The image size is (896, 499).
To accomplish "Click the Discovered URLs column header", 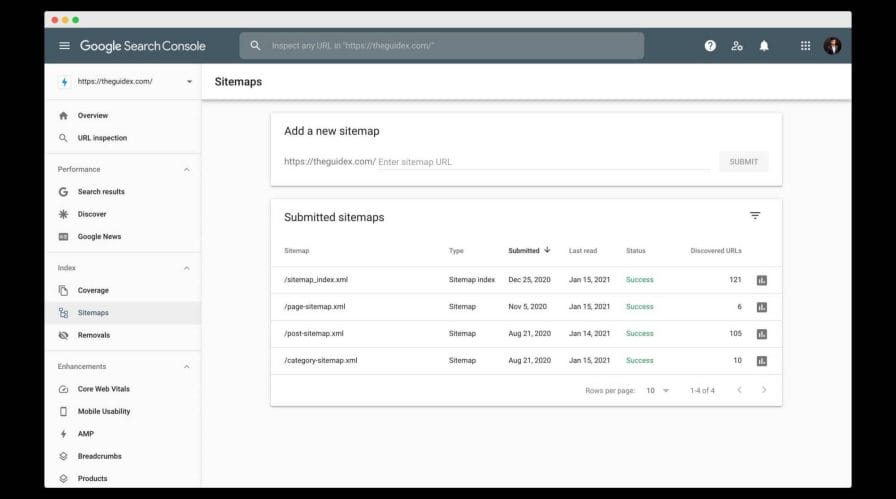I will pos(716,251).
